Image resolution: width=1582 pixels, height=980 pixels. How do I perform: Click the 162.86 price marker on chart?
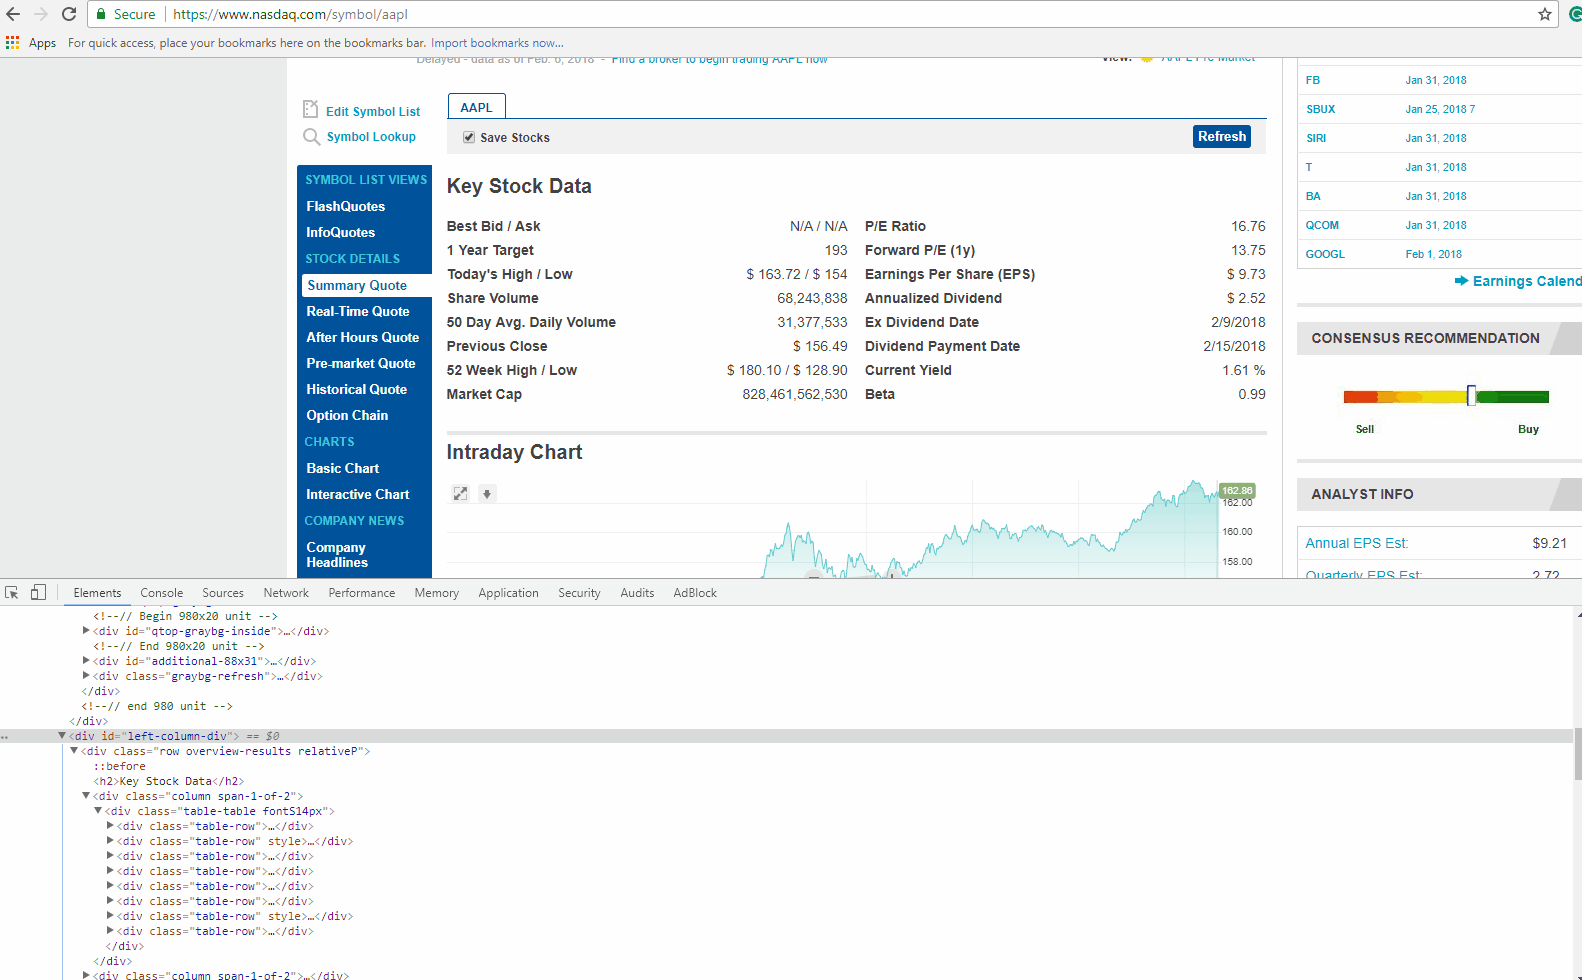pyautogui.click(x=1237, y=491)
